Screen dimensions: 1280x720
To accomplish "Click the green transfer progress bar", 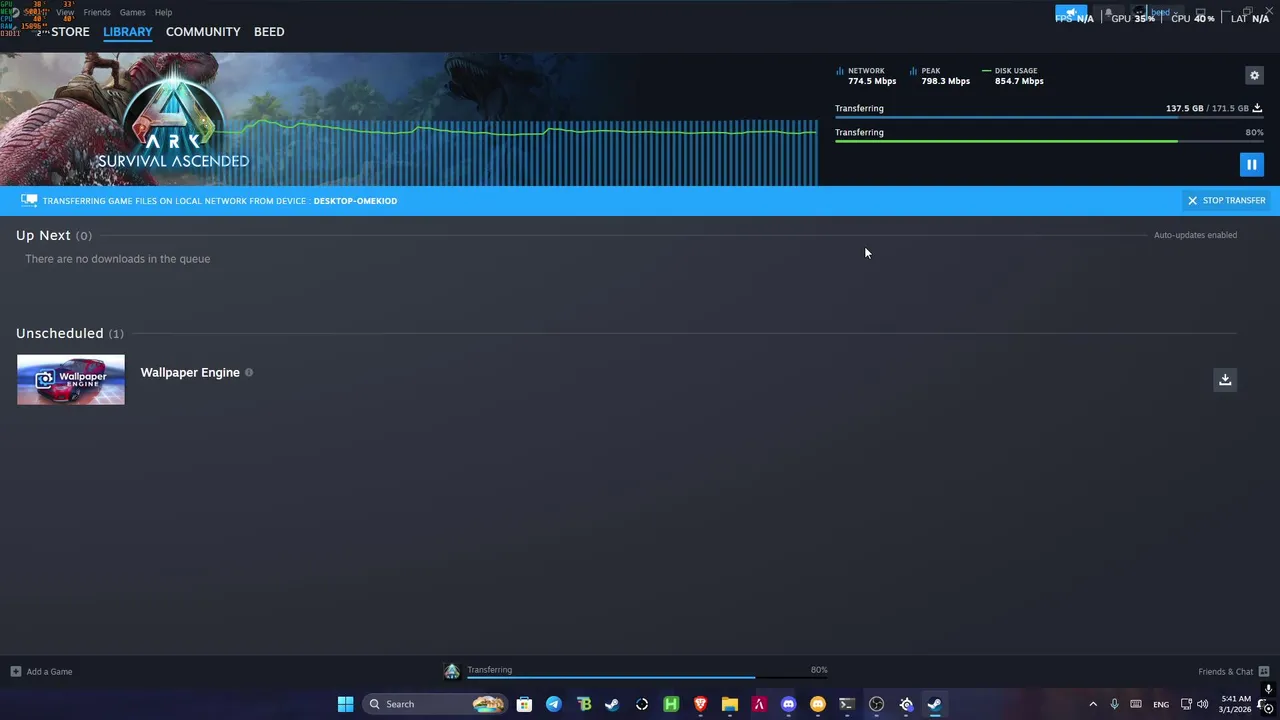I will [x=1049, y=142].
